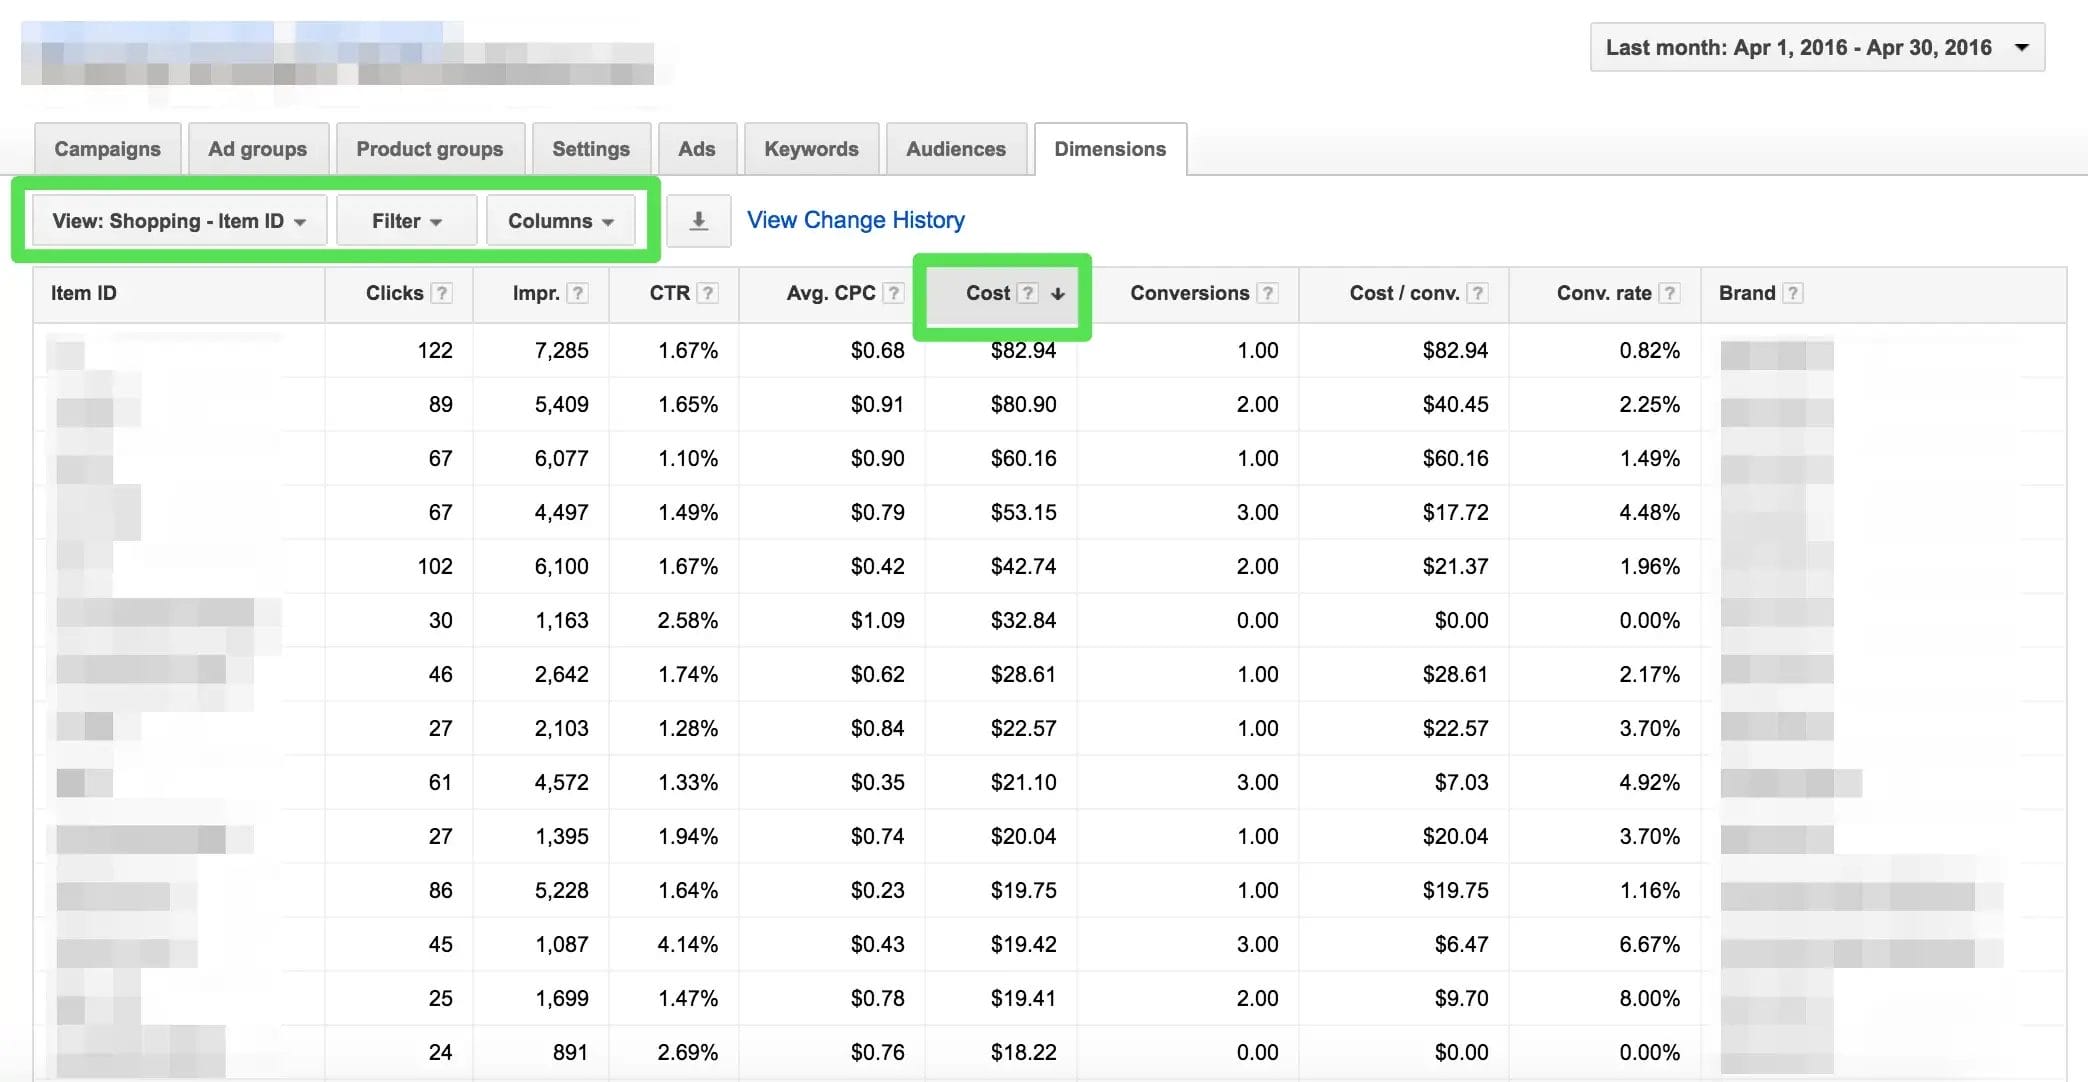Click the Cost column sort arrow
Screen dimensions: 2088x1082
click(x=1058, y=293)
